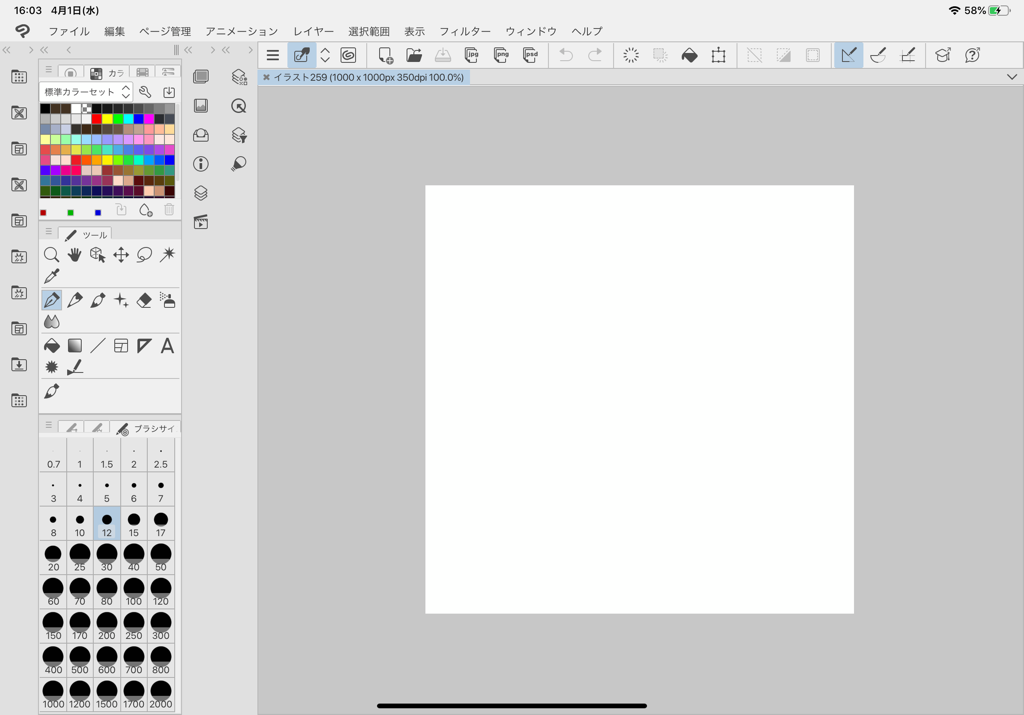Pick the black swatch in top row
The image size is (1024, 715).
(x=45, y=108)
